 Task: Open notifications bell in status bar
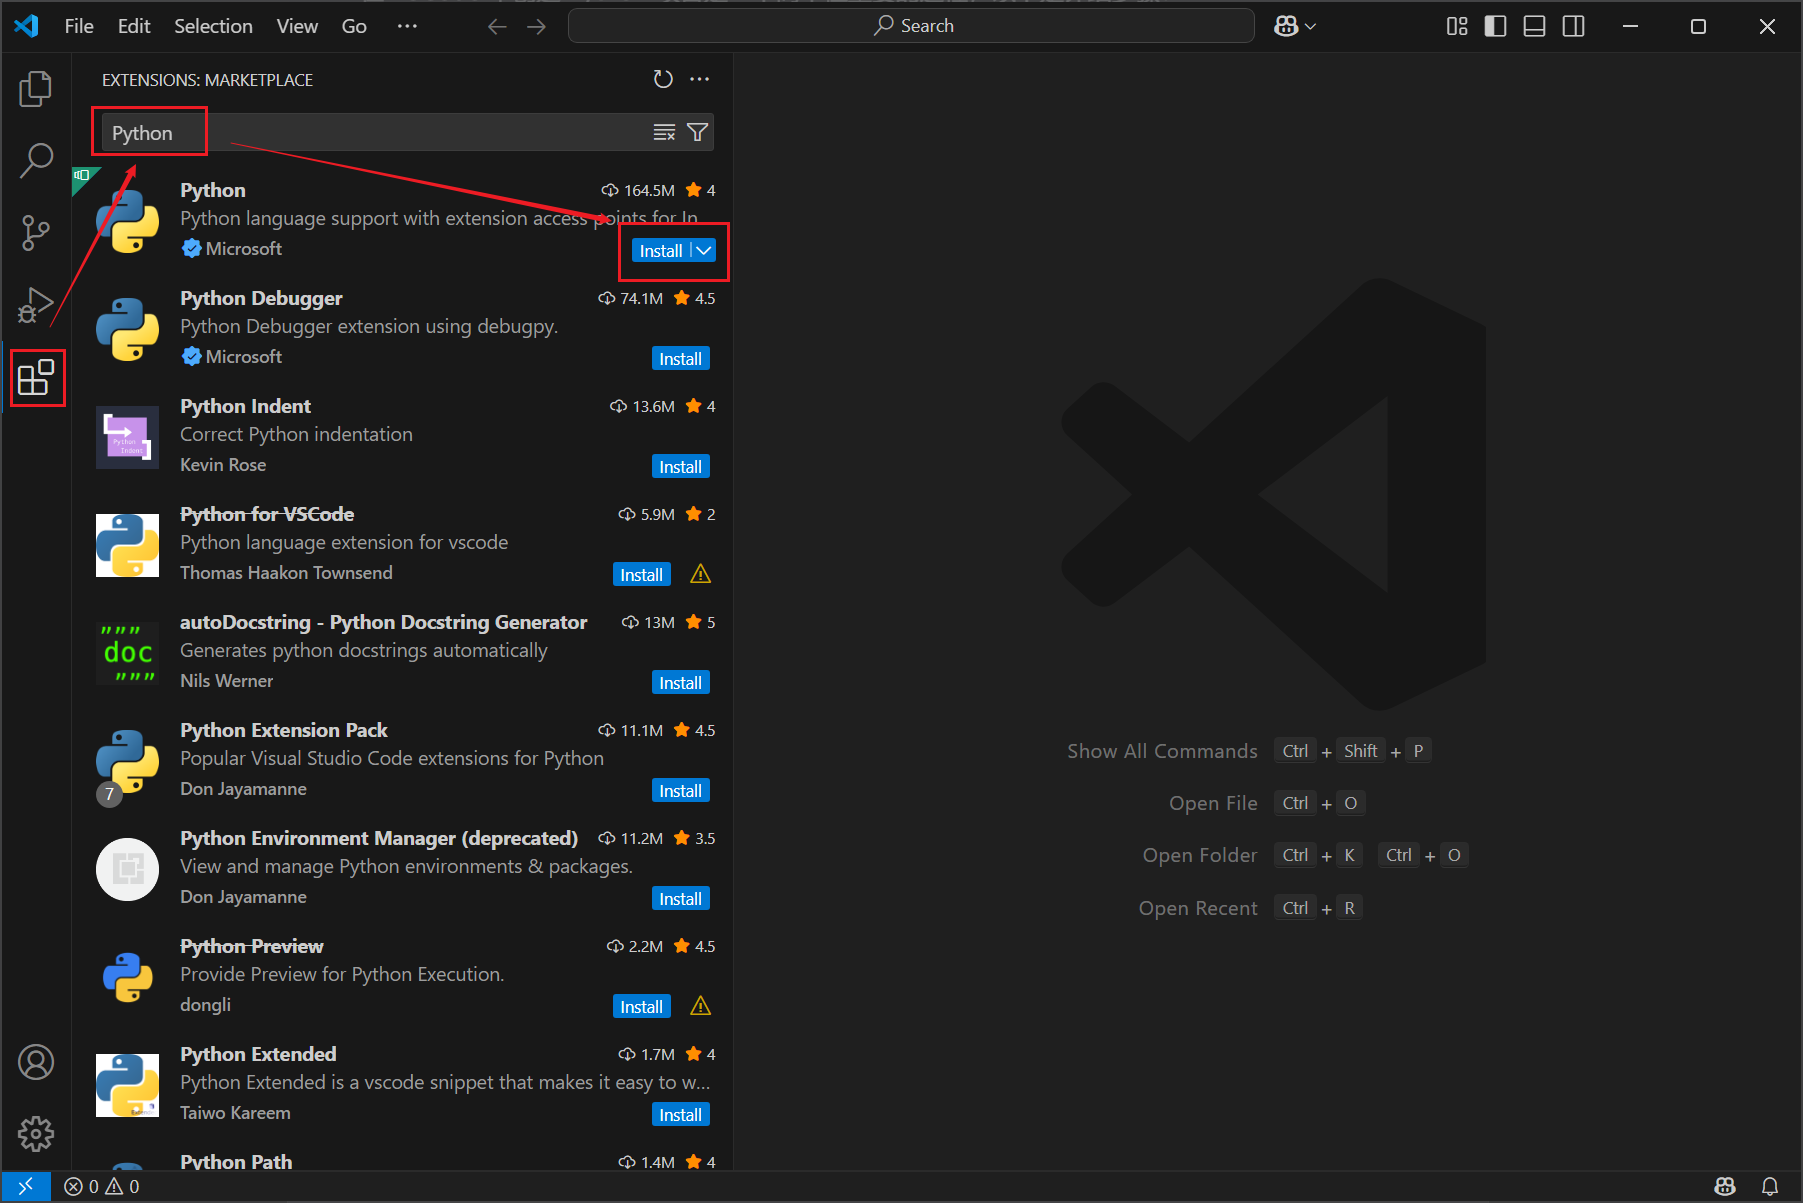[1770, 1186]
